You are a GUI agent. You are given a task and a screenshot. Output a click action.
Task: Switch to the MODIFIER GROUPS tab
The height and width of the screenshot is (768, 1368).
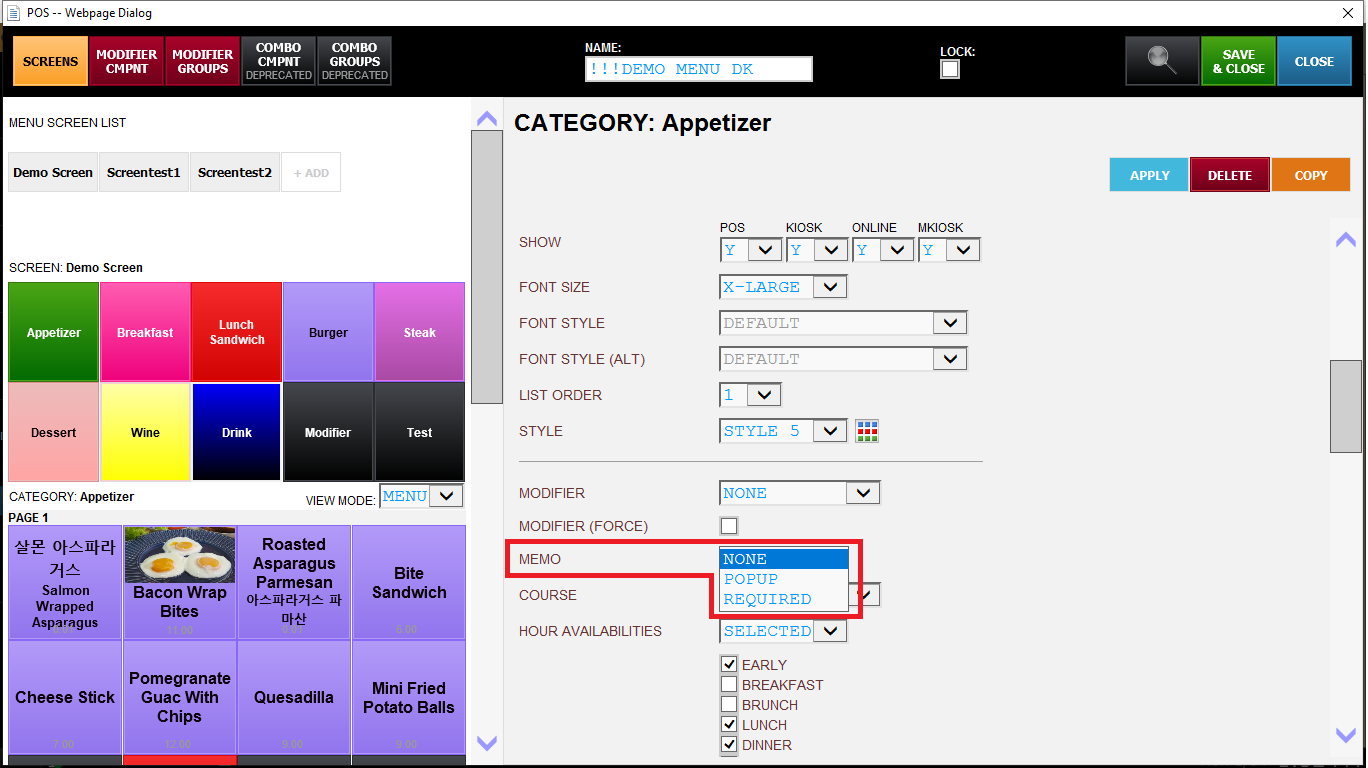point(203,61)
